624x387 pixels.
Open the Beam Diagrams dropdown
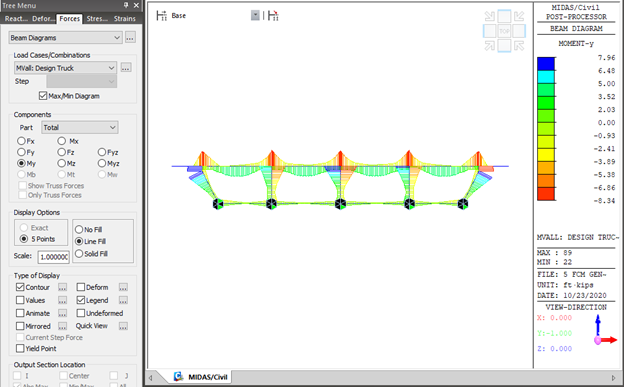pyautogui.click(x=65, y=37)
